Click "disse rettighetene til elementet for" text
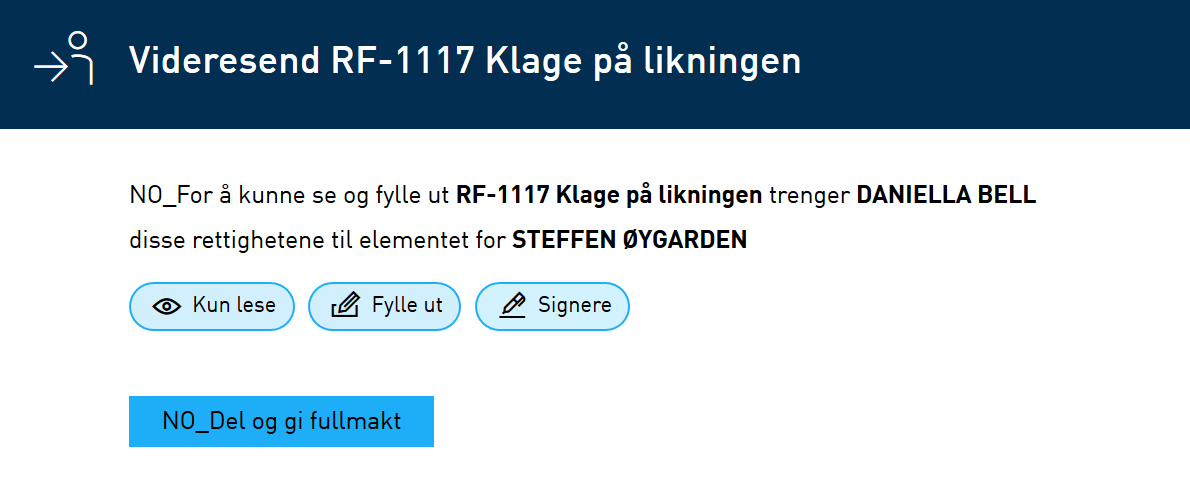1190x493 pixels. tap(317, 240)
